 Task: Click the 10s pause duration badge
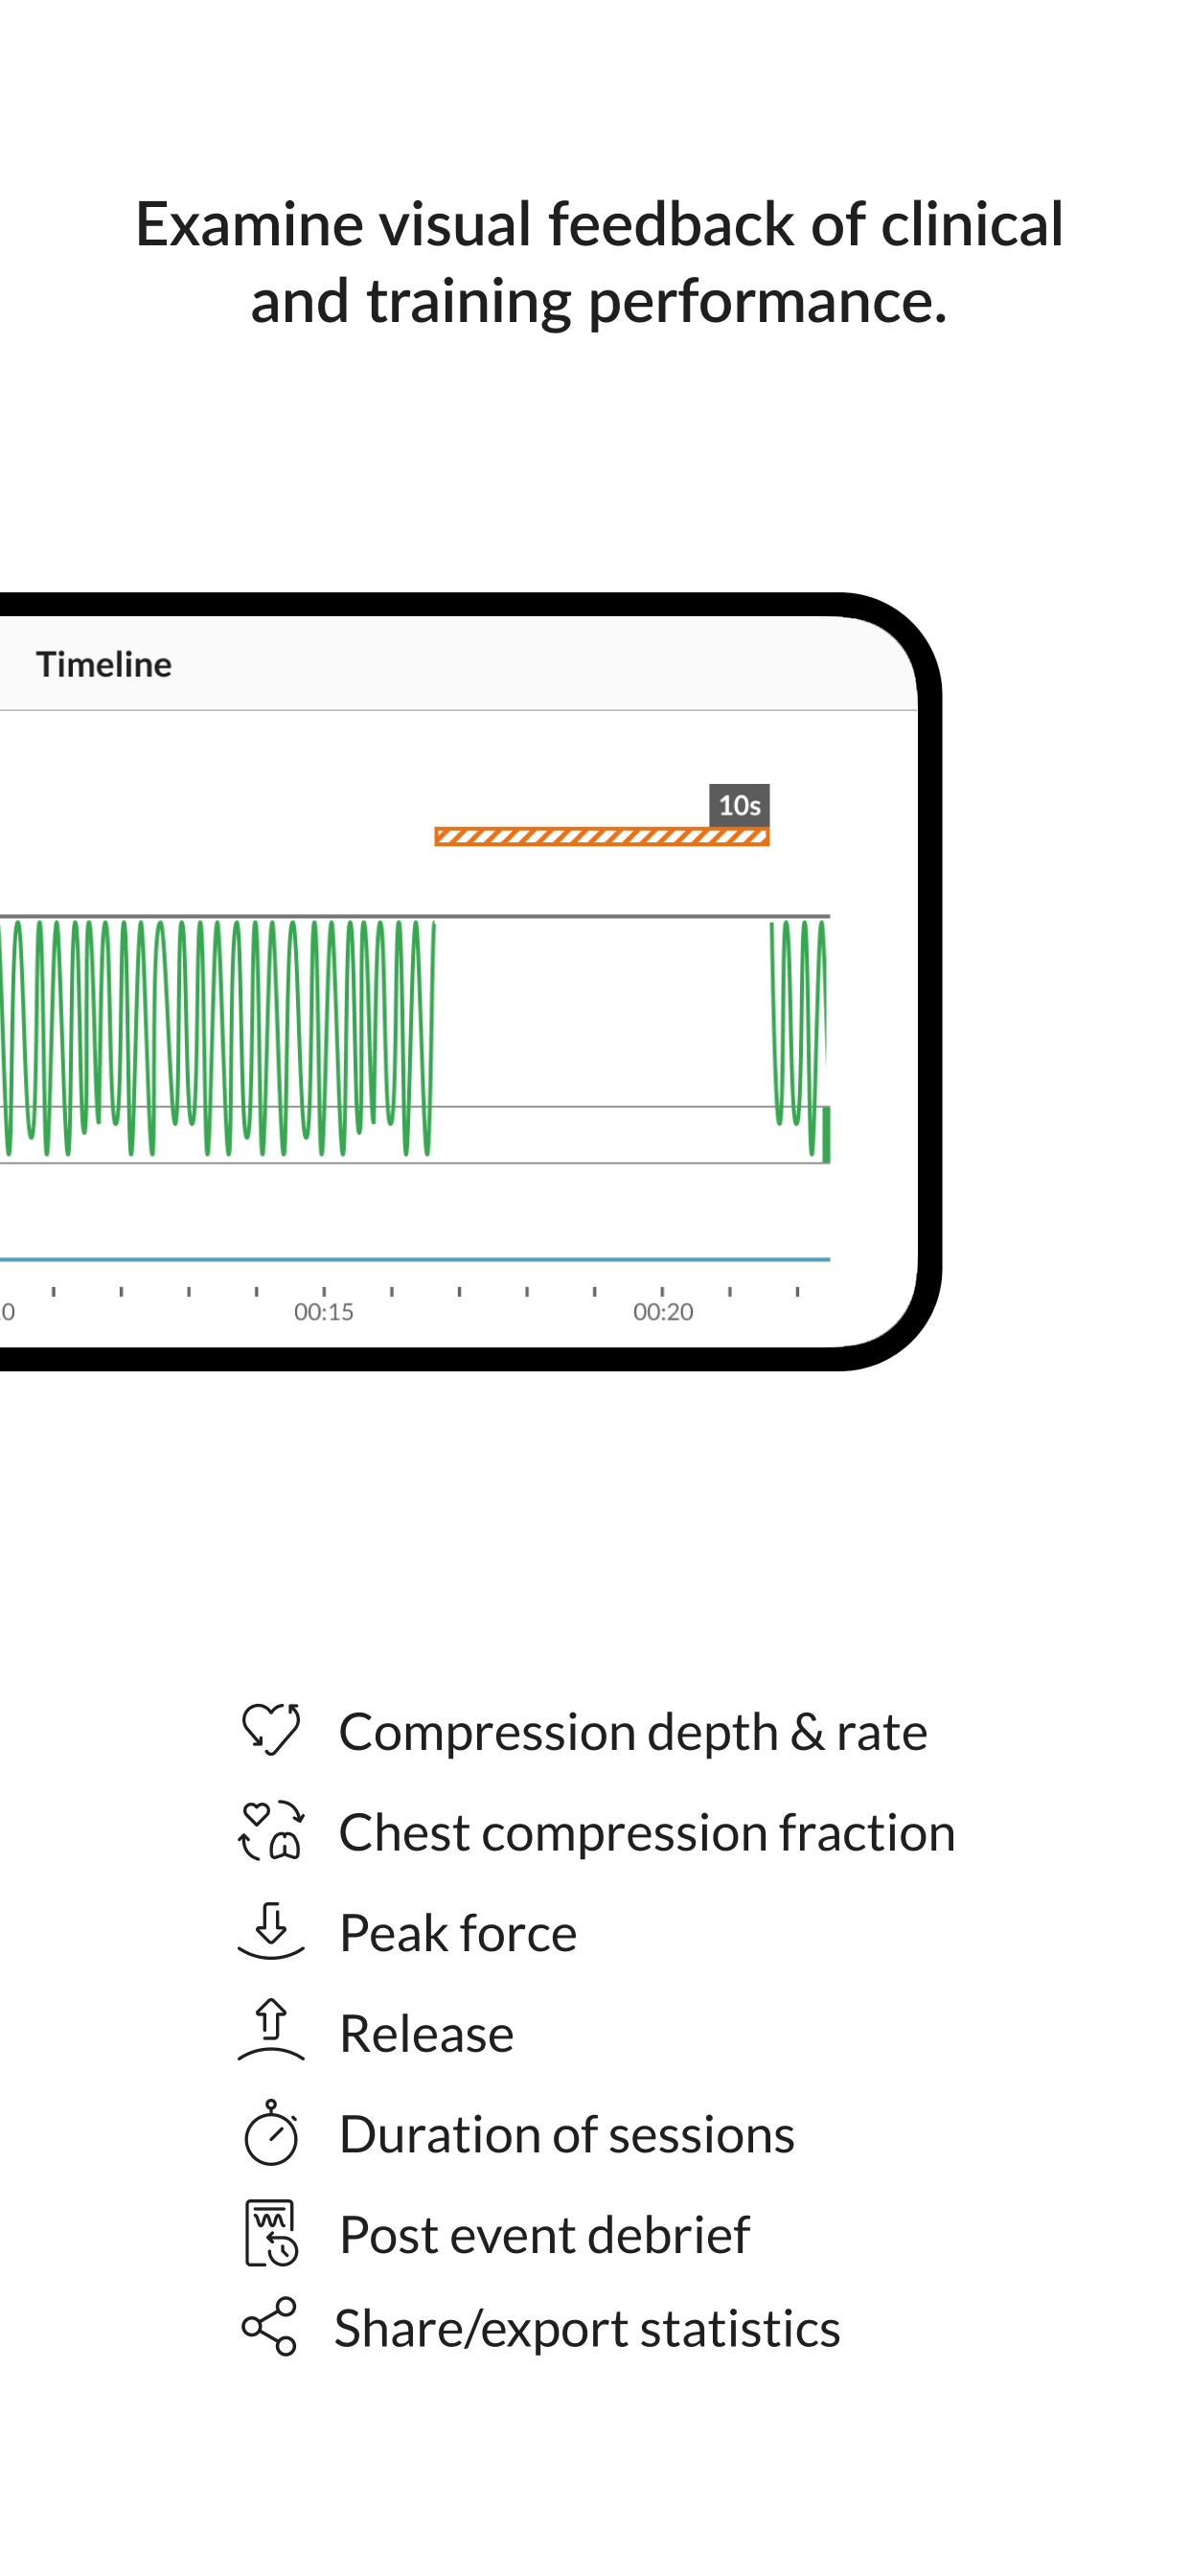pos(739,805)
